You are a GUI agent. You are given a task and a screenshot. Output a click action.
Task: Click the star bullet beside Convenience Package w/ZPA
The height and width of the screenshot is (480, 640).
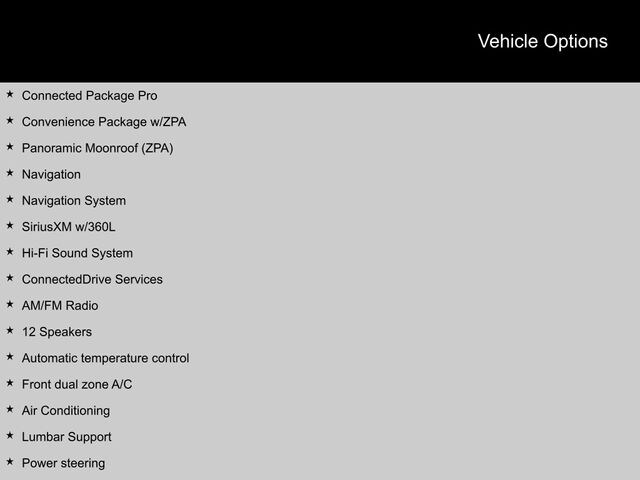point(9,121)
